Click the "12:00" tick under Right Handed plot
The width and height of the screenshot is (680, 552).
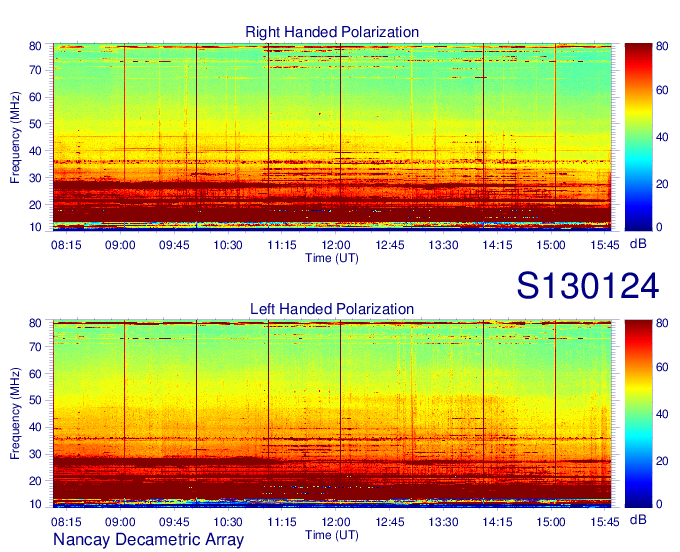pyautogui.click(x=336, y=245)
